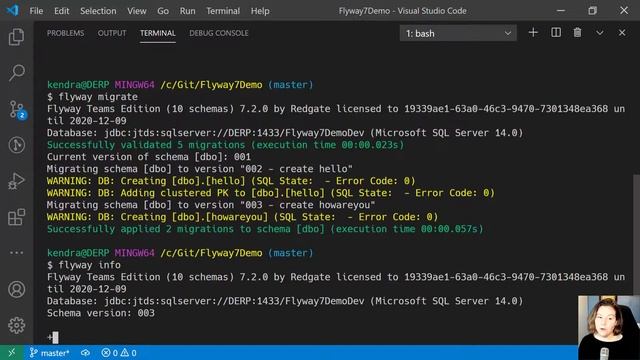The width and height of the screenshot is (640, 360).
Task: Click the "$ flyway info" command text
Action: point(84,265)
